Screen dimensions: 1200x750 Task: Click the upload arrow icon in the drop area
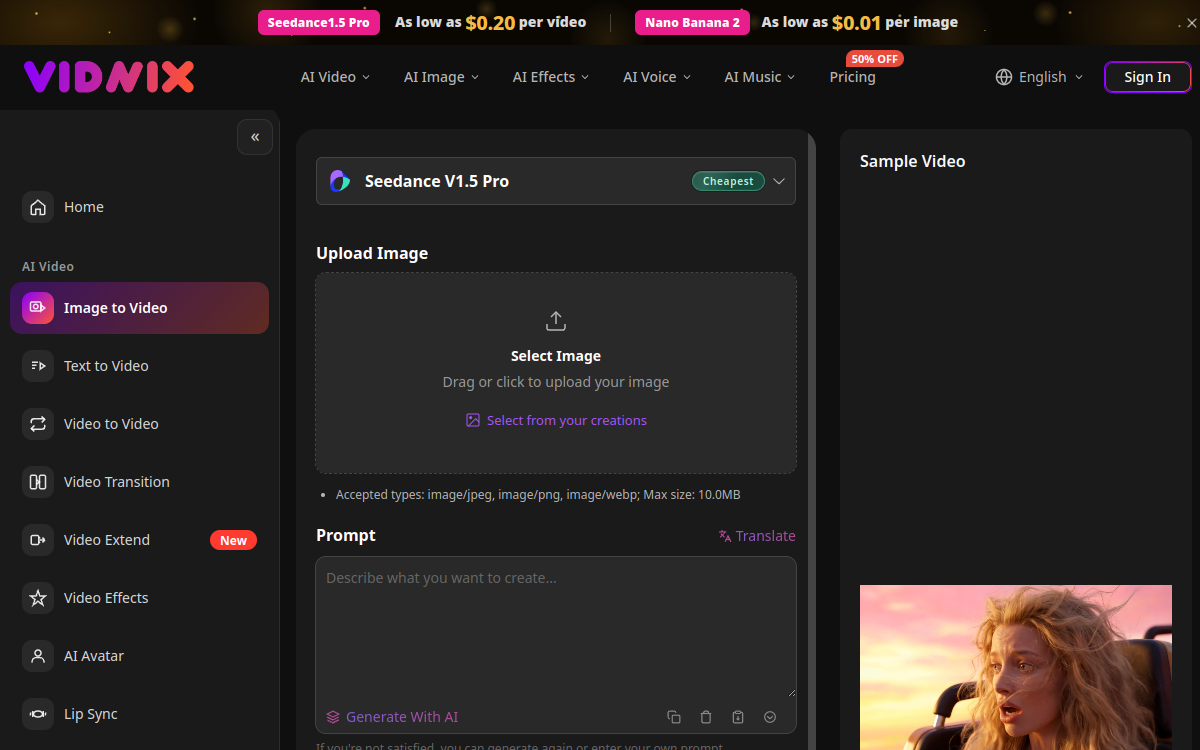point(556,321)
